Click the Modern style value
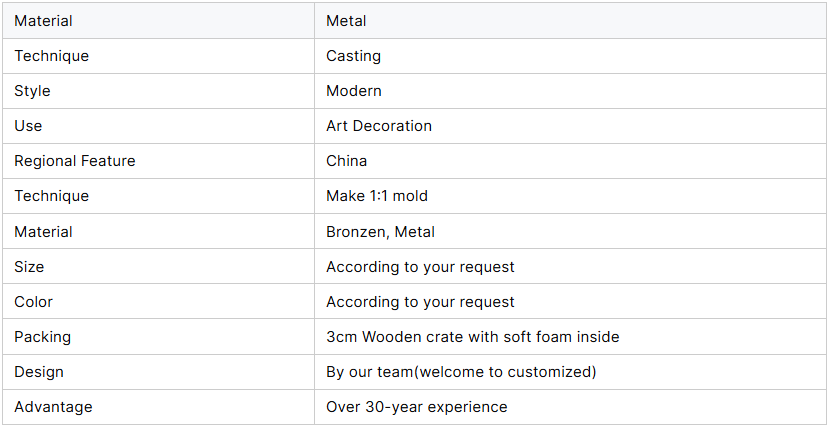 (x=354, y=91)
